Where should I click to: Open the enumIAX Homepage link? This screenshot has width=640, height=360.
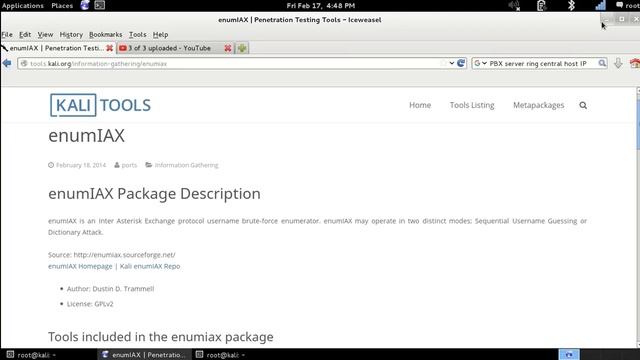click(80, 266)
